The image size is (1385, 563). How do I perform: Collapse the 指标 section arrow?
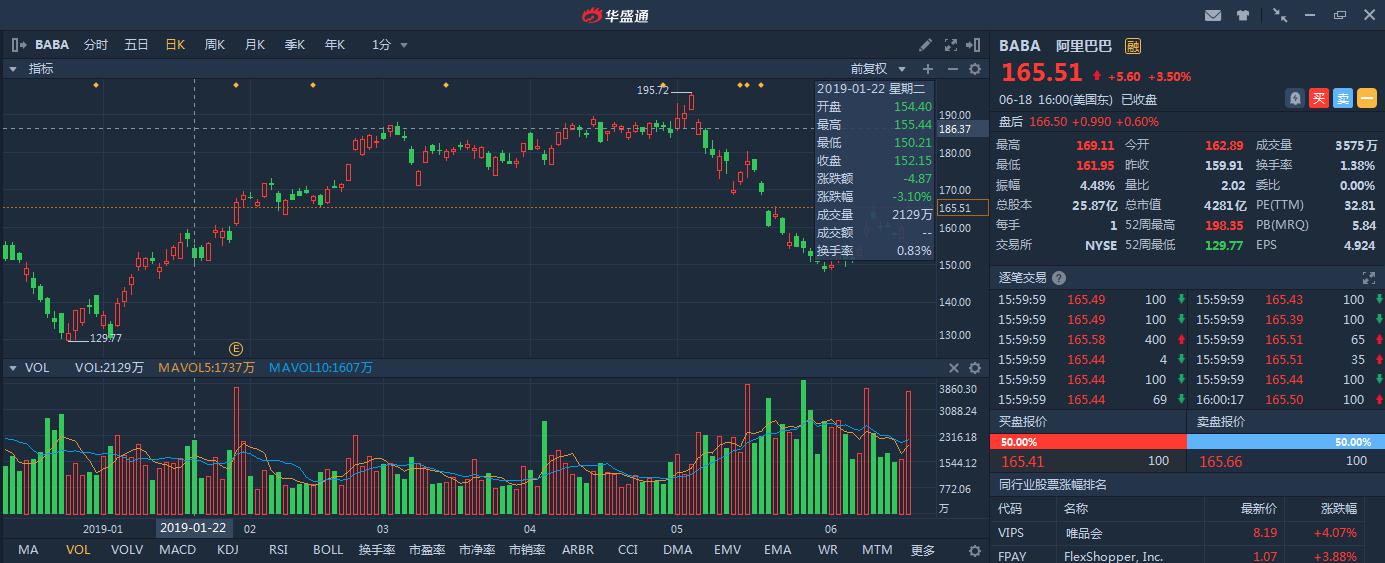click(13, 69)
